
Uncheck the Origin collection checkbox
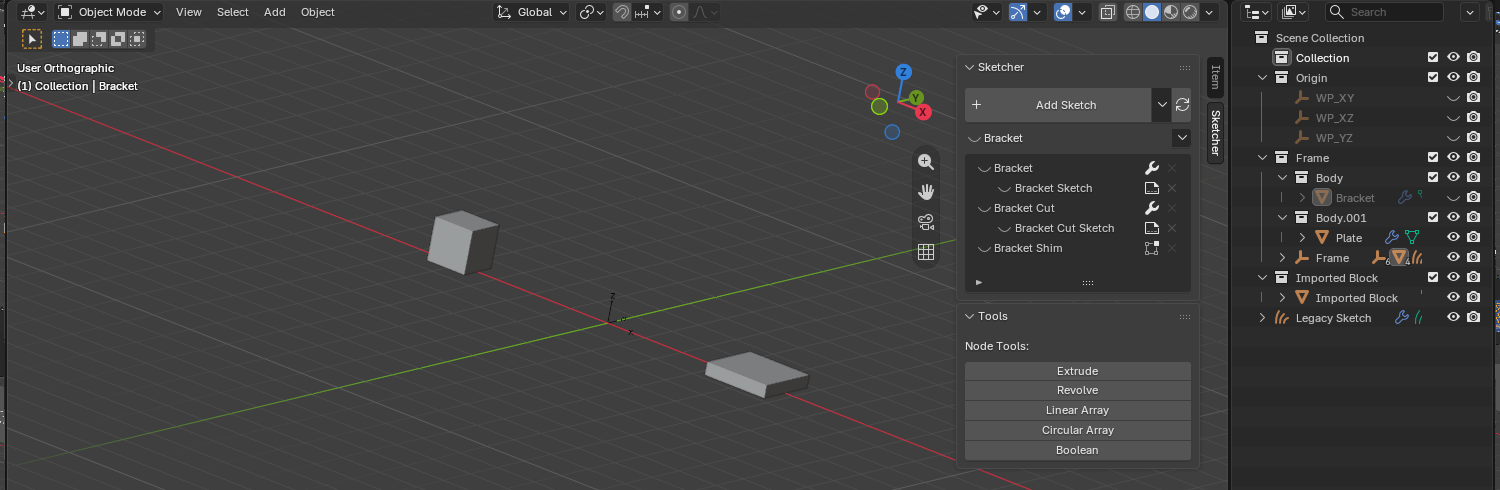click(1434, 78)
